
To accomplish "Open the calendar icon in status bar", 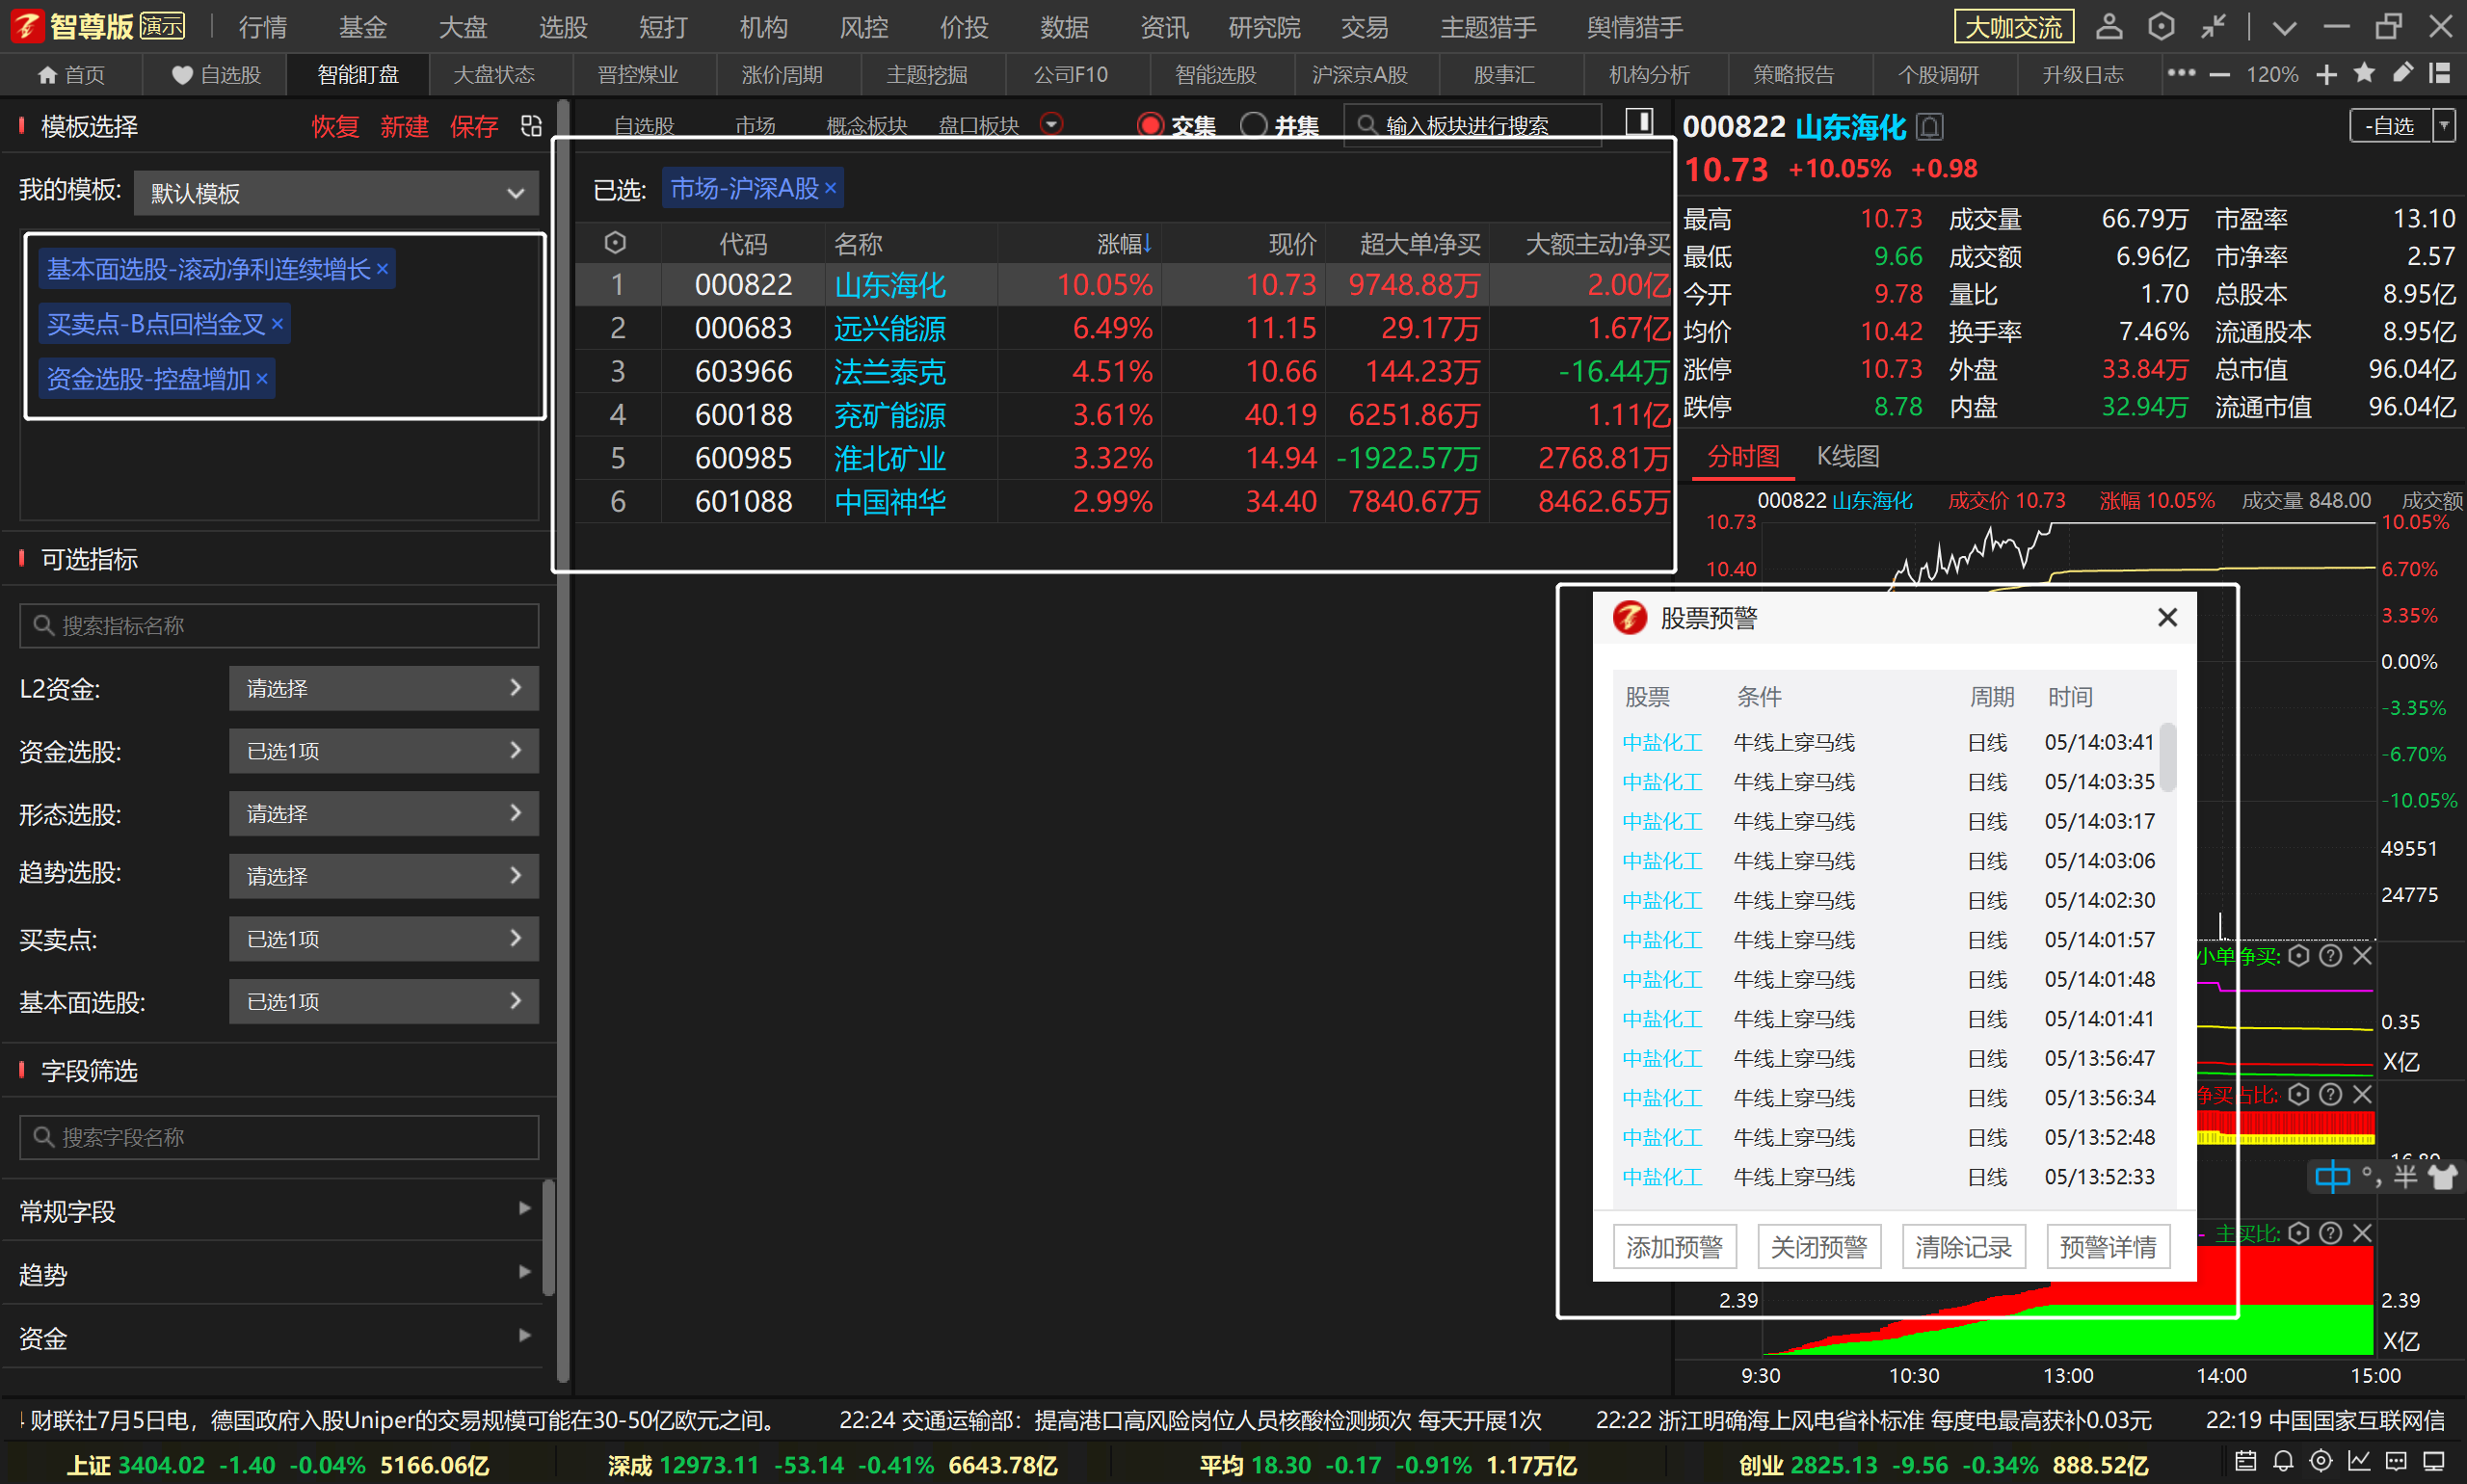I will coord(2245,1461).
